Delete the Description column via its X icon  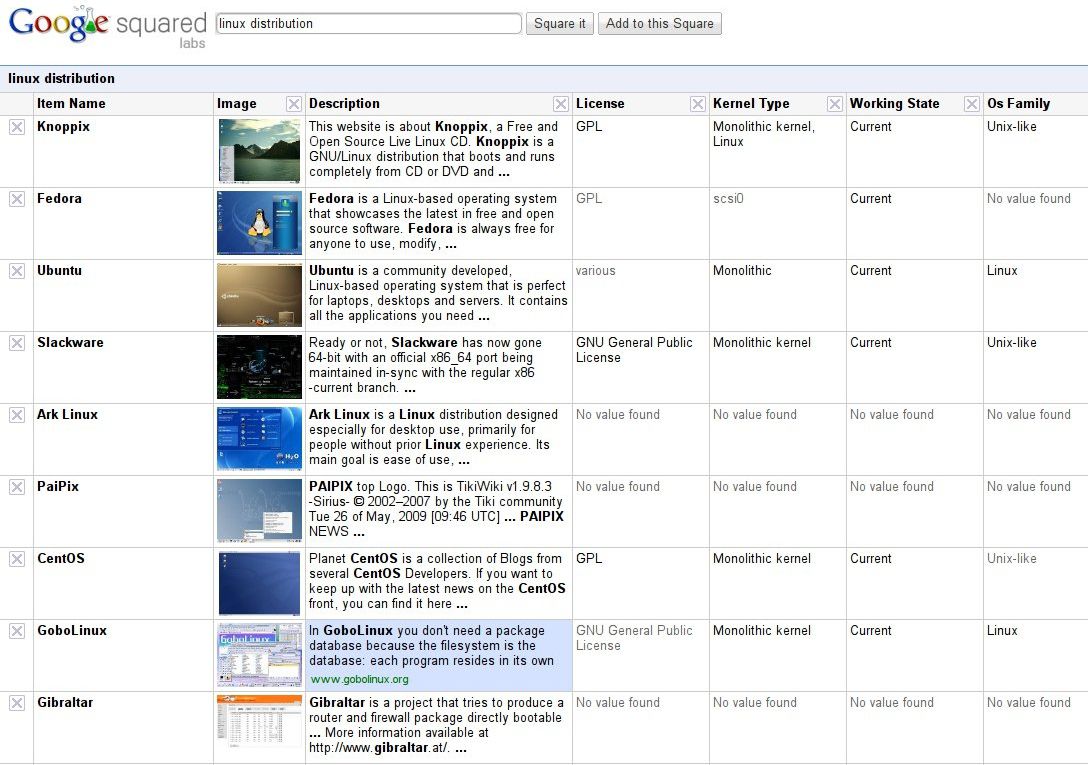(x=561, y=104)
